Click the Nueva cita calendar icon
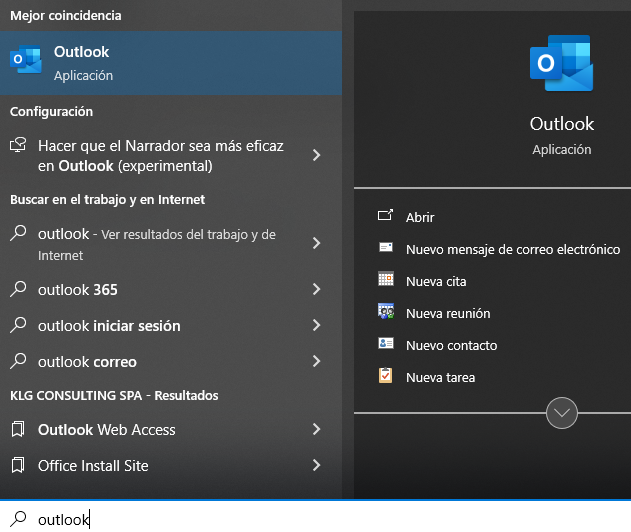The width and height of the screenshot is (631, 532). pos(386,278)
